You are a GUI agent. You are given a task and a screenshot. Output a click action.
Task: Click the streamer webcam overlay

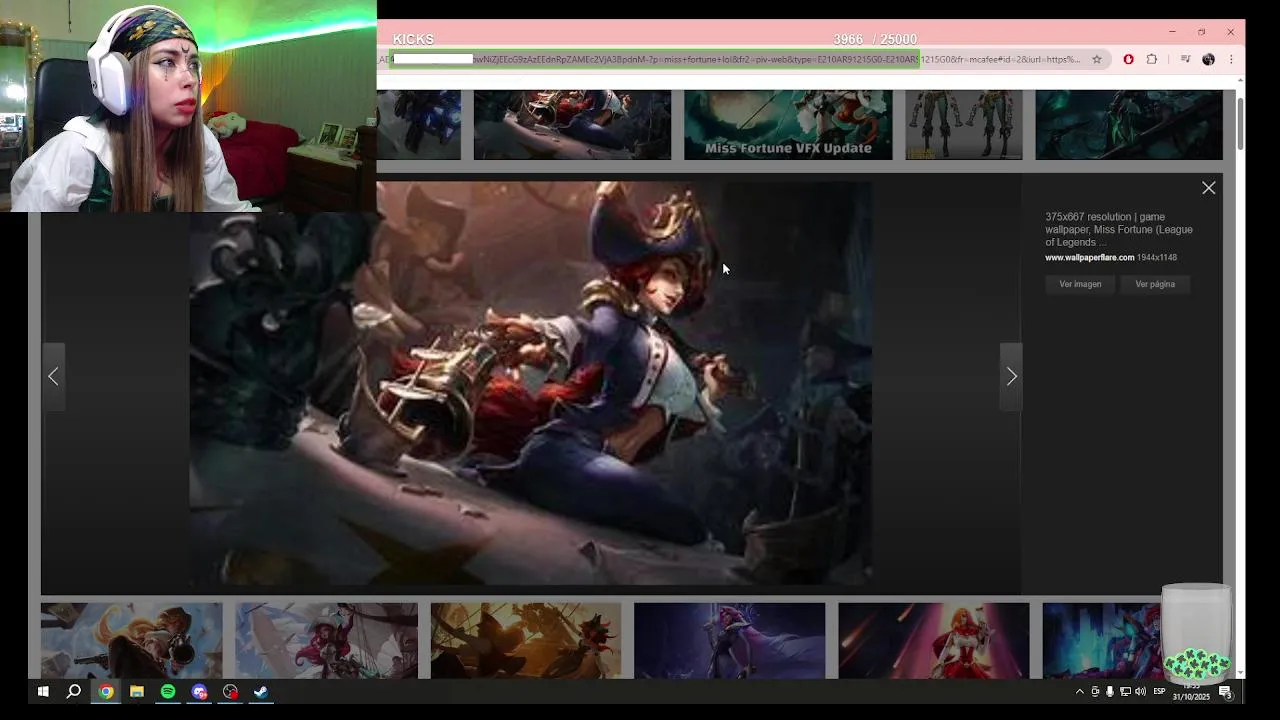188,106
